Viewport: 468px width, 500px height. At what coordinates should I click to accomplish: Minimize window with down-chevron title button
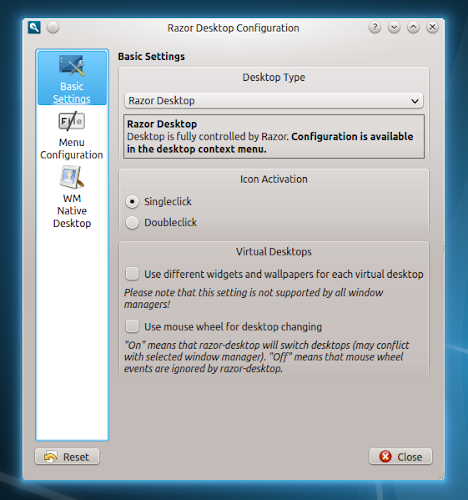(x=394, y=27)
